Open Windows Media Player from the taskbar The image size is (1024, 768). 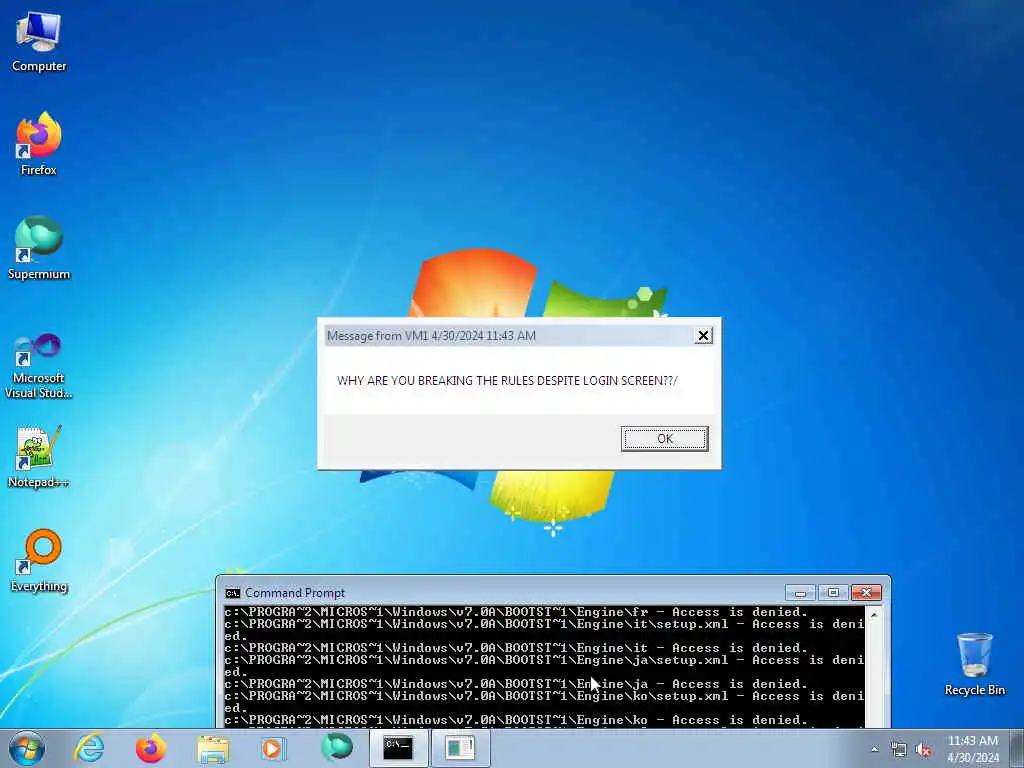pyautogui.click(x=274, y=748)
